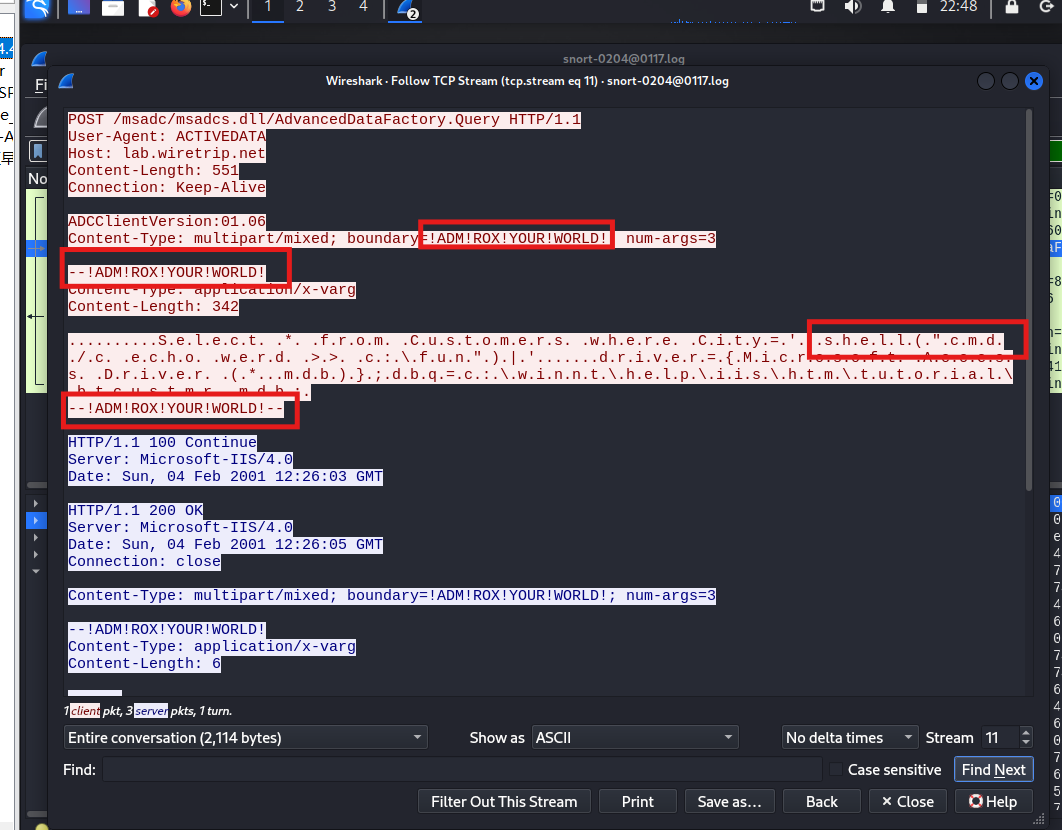The image size is (1062, 830).
Task: Open the Kali applications menu icon
Action: (x=37, y=9)
